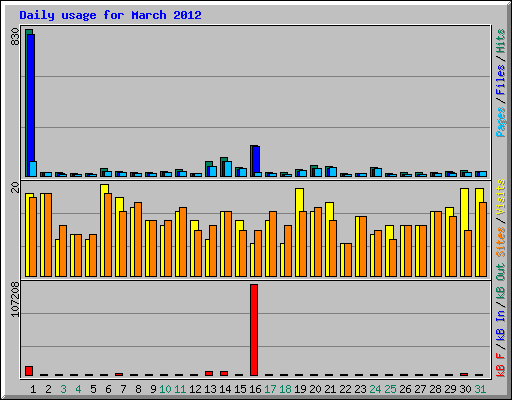Click green weekend day label 17
Viewport: 512px width, 400px height.
(270, 389)
